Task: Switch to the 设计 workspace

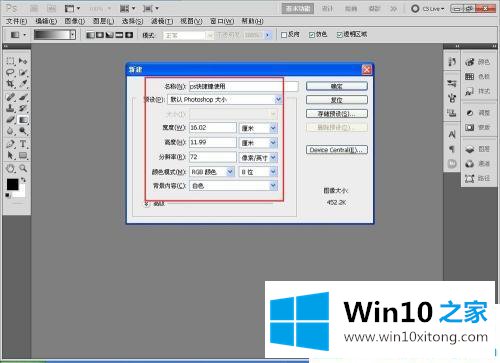Action: coord(327,9)
